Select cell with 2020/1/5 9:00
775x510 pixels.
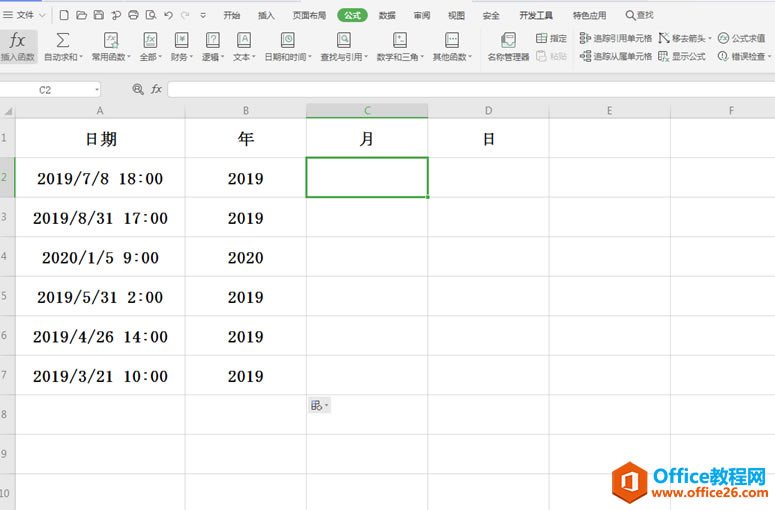[x=100, y=257]
